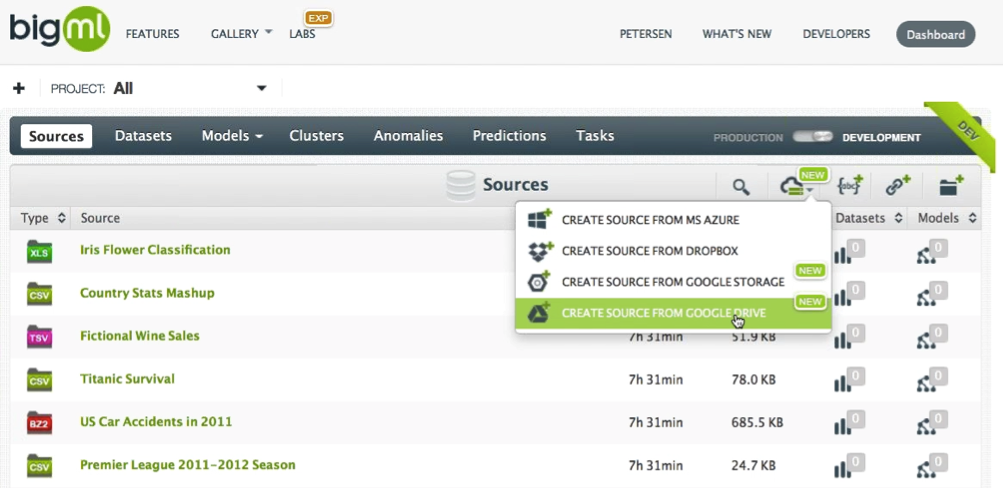This screenshot has width=1004, height=489.
Task: Choose Create Source from Google Drive
Action: [663, 313]
